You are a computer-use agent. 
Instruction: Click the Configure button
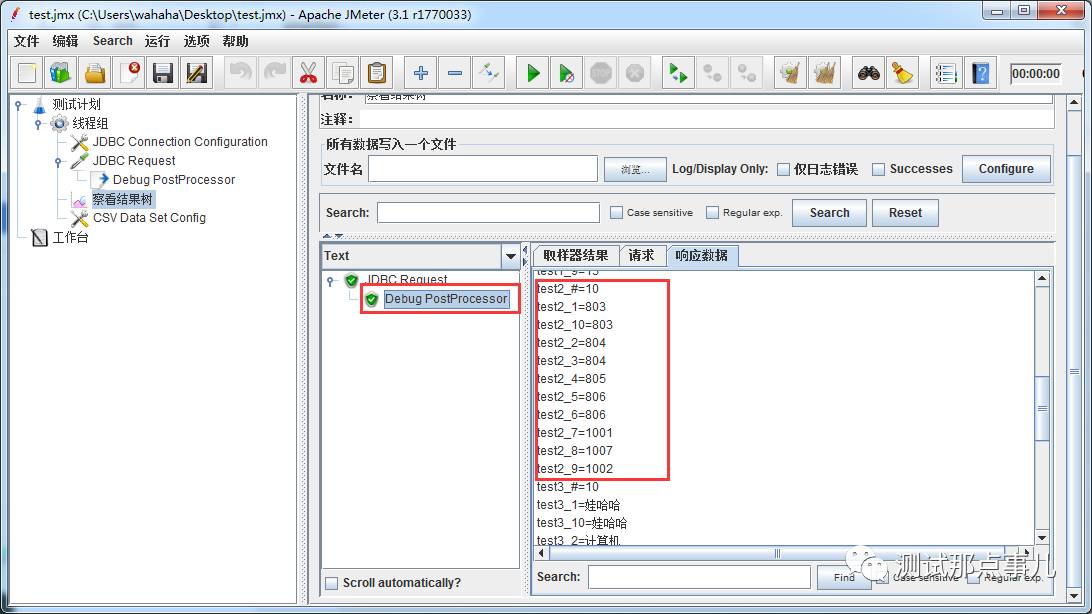[x=1006, y=168]
